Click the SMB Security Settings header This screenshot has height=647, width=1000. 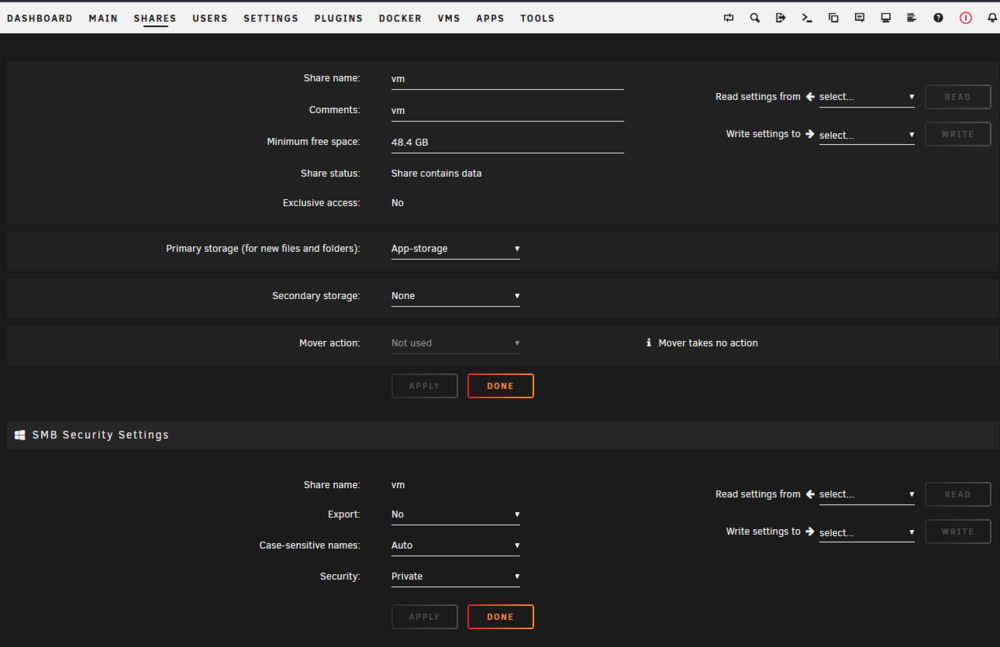pyautogui.click(x=101, y=435)
